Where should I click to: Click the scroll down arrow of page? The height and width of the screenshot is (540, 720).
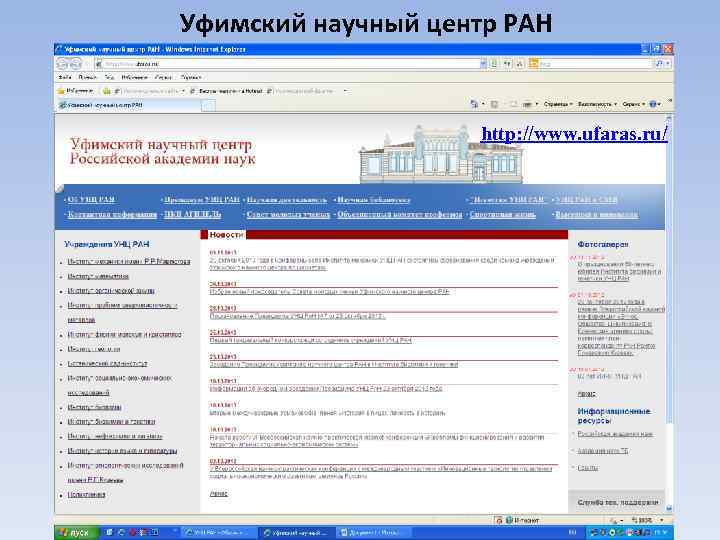[669, 508]
